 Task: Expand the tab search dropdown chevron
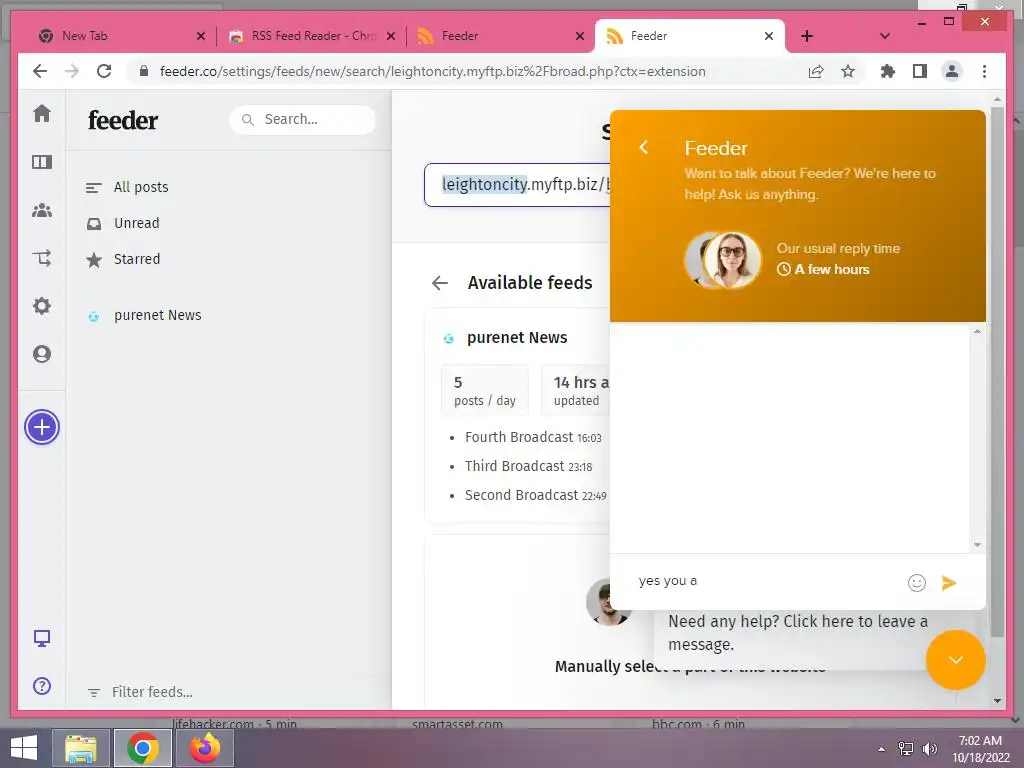coord(884,36)
